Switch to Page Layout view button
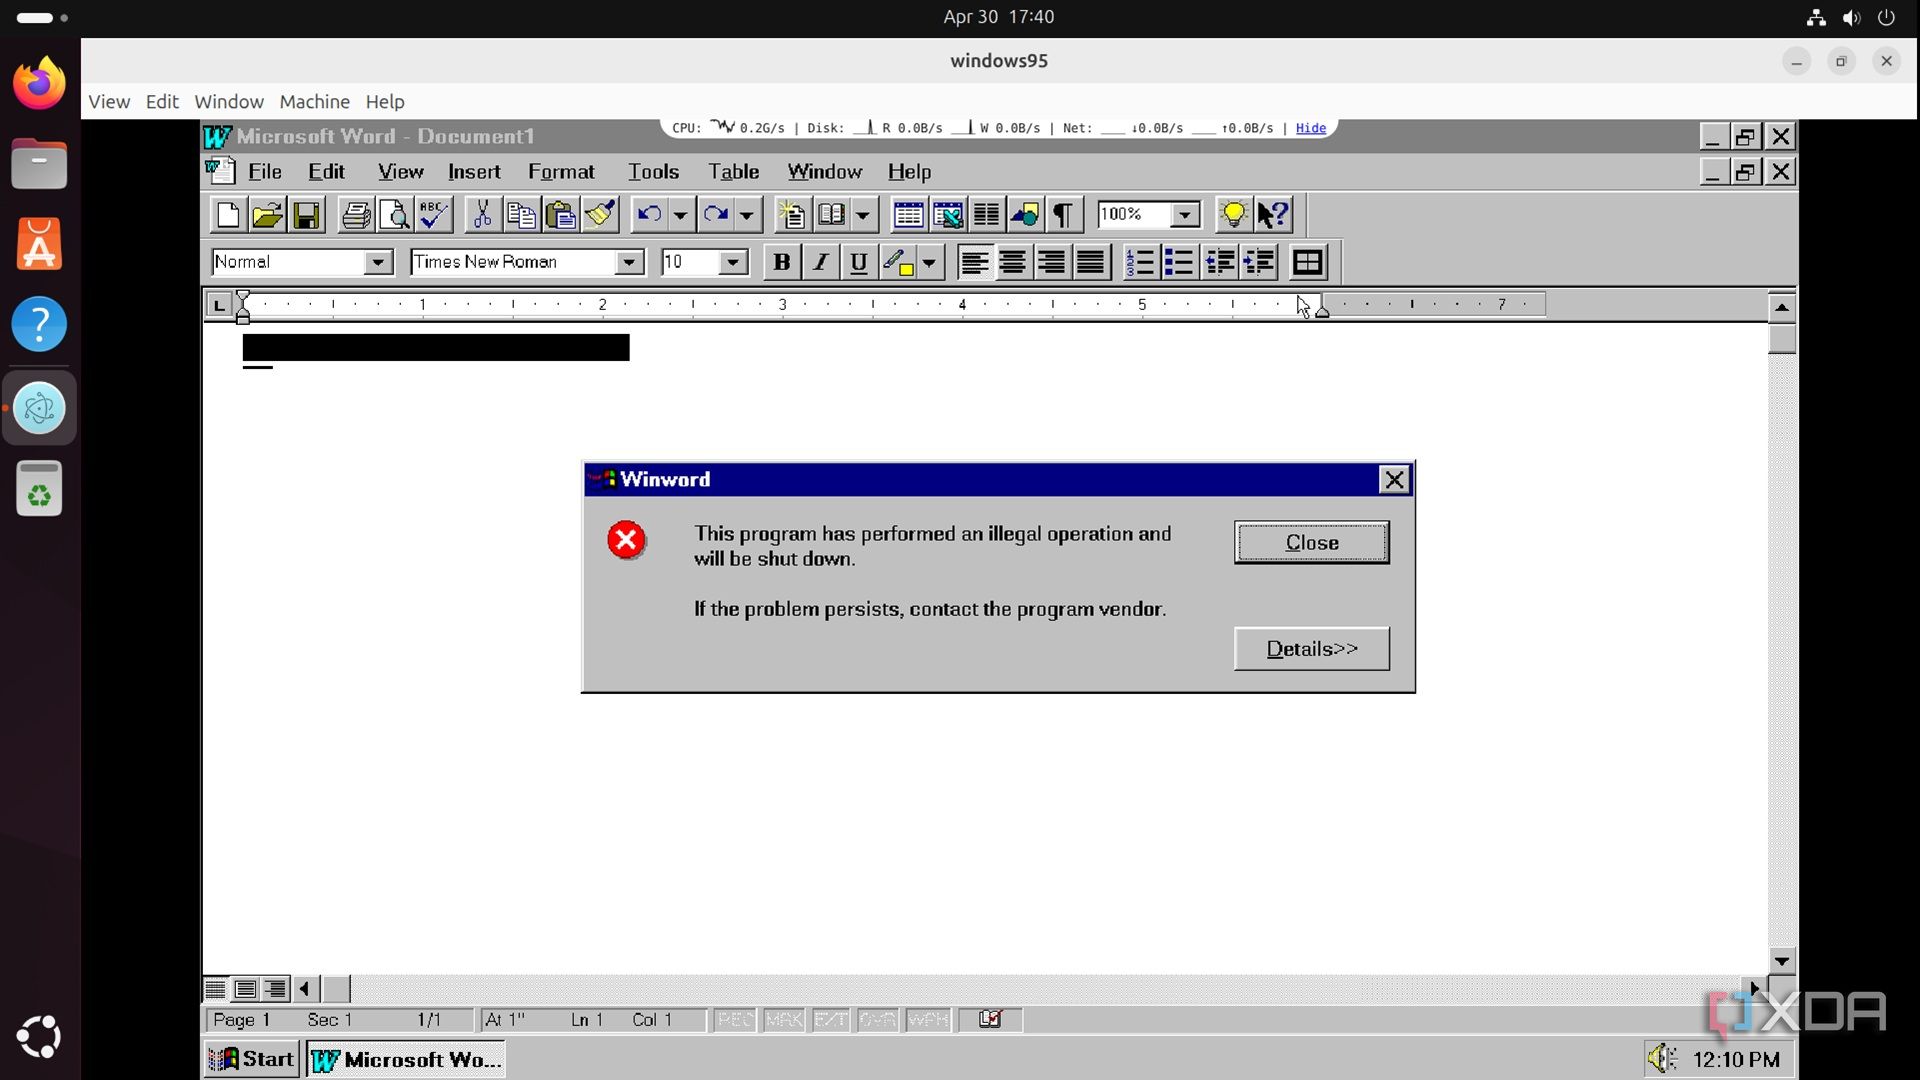This screenshot has height=1080, width=1920. [x=245, y=989]
